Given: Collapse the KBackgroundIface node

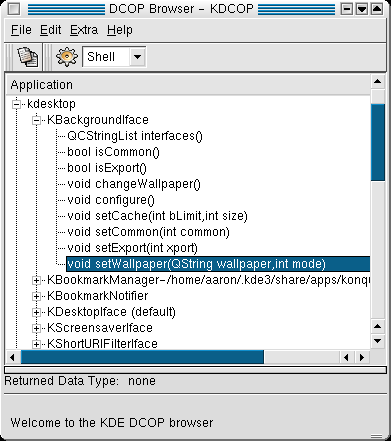Looking at the screenshot, I should pyautogui.click(x=36, y=120).
